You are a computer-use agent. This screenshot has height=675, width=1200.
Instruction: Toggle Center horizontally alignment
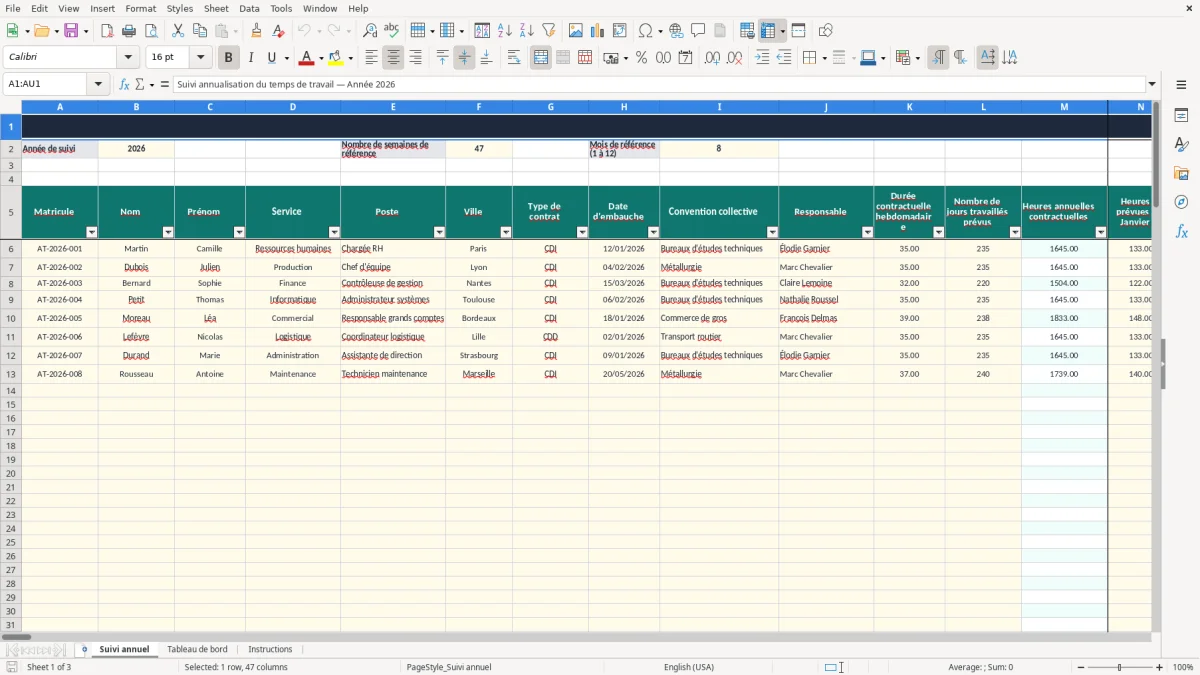tap(394, 58)
